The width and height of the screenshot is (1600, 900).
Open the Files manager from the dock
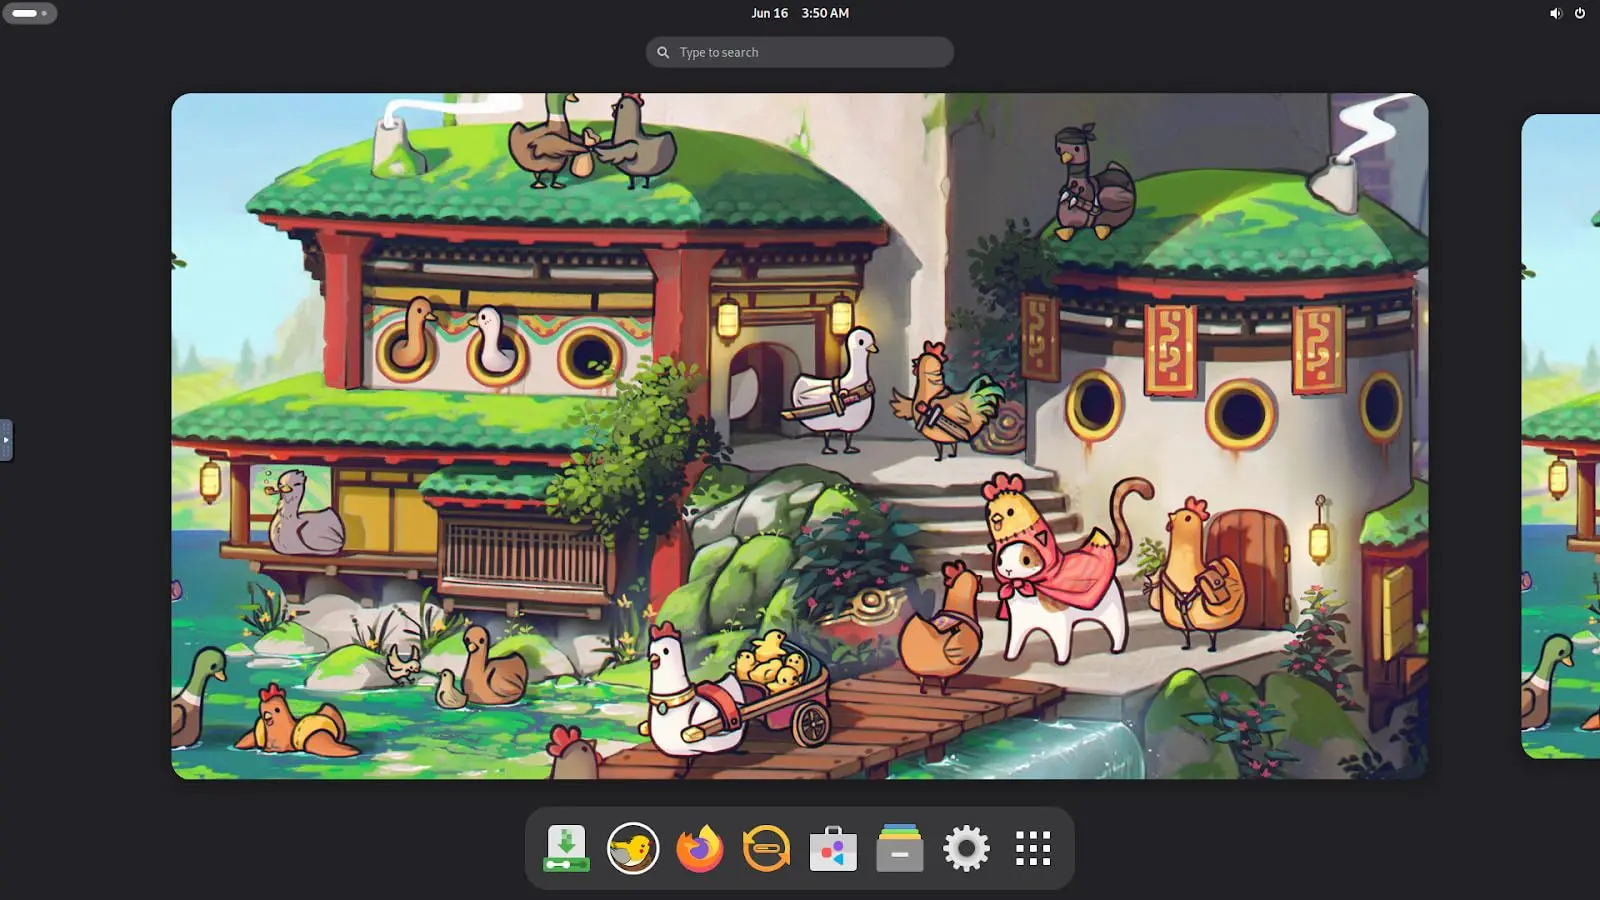(900, 848)
